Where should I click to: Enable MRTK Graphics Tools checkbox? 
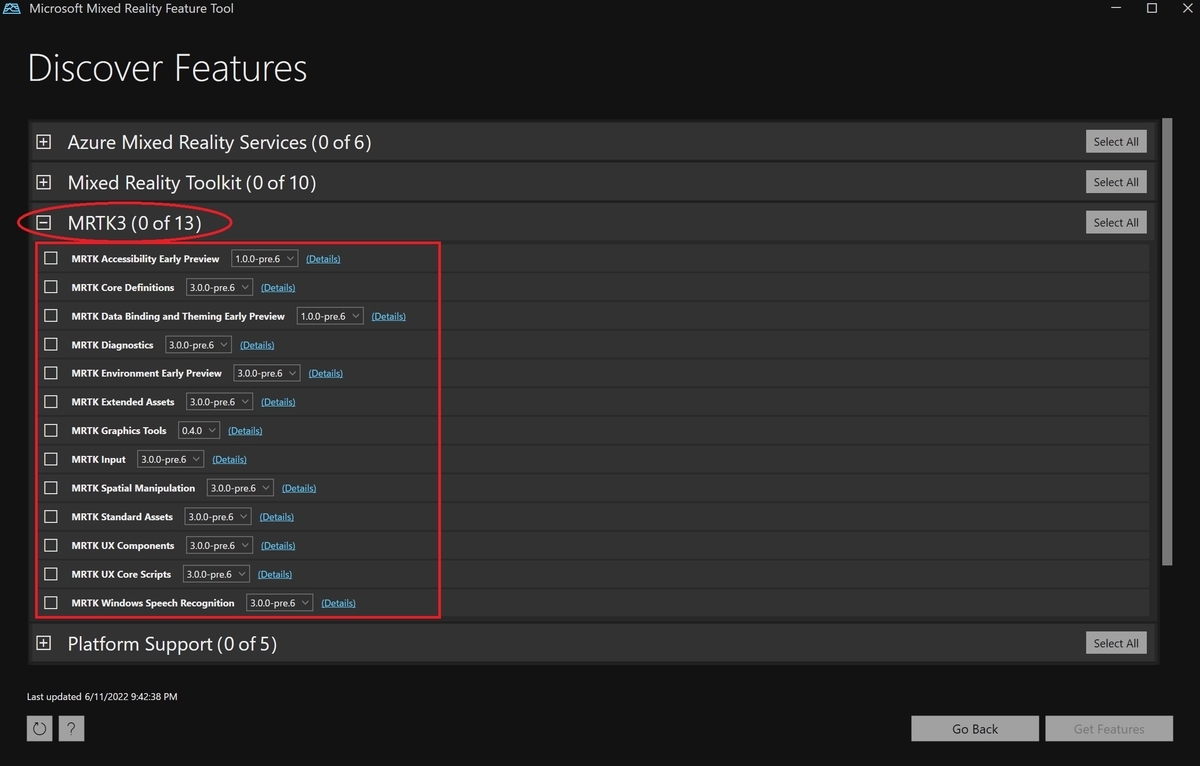pos(51,431)
